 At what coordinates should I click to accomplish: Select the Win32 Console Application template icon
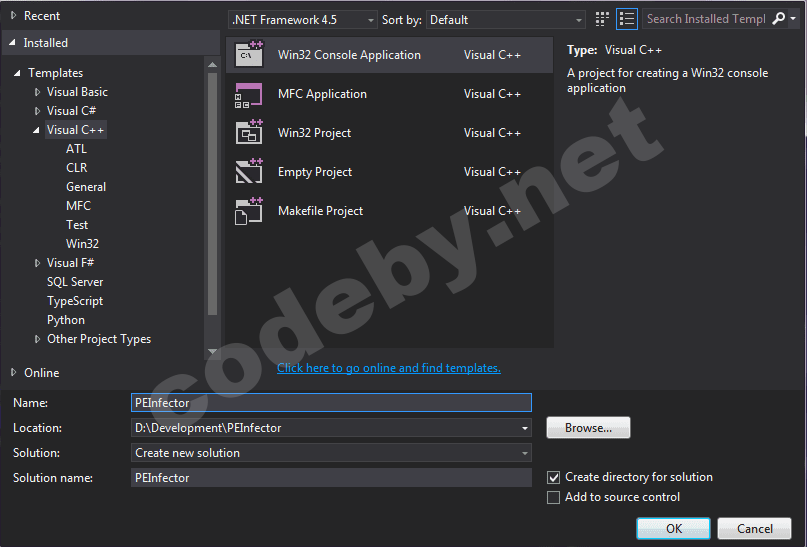click(x=249, y=55)
